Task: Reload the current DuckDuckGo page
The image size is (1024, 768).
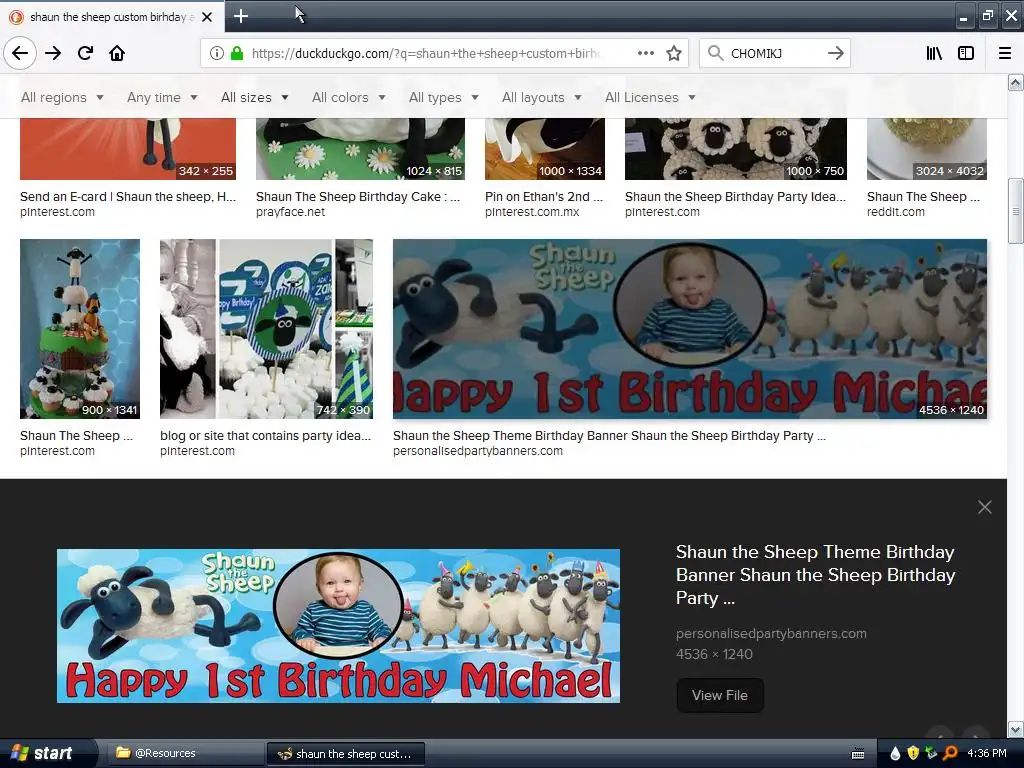Action: coord(86,53)
